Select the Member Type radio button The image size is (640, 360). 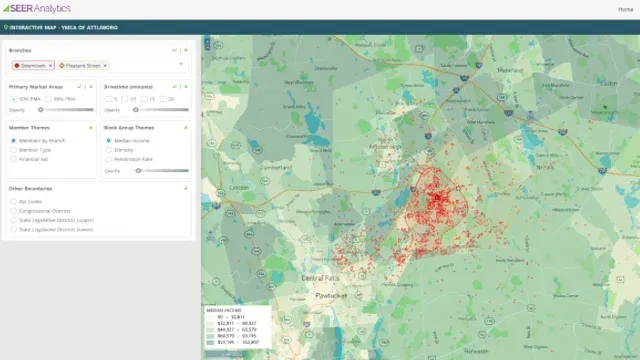coord(13,150)
